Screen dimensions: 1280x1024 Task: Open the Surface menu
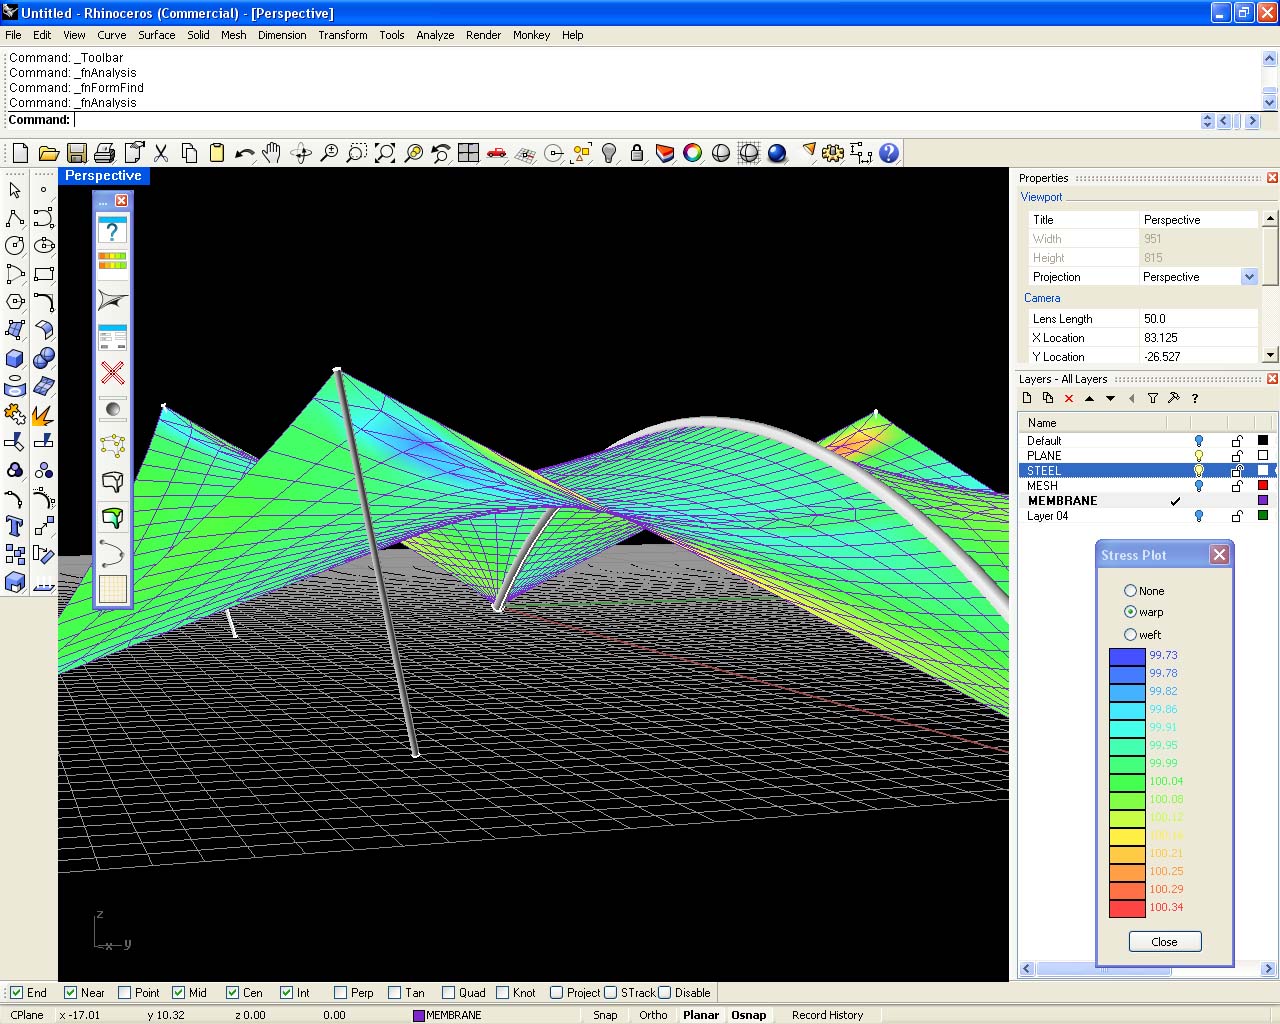click(156, 35)
